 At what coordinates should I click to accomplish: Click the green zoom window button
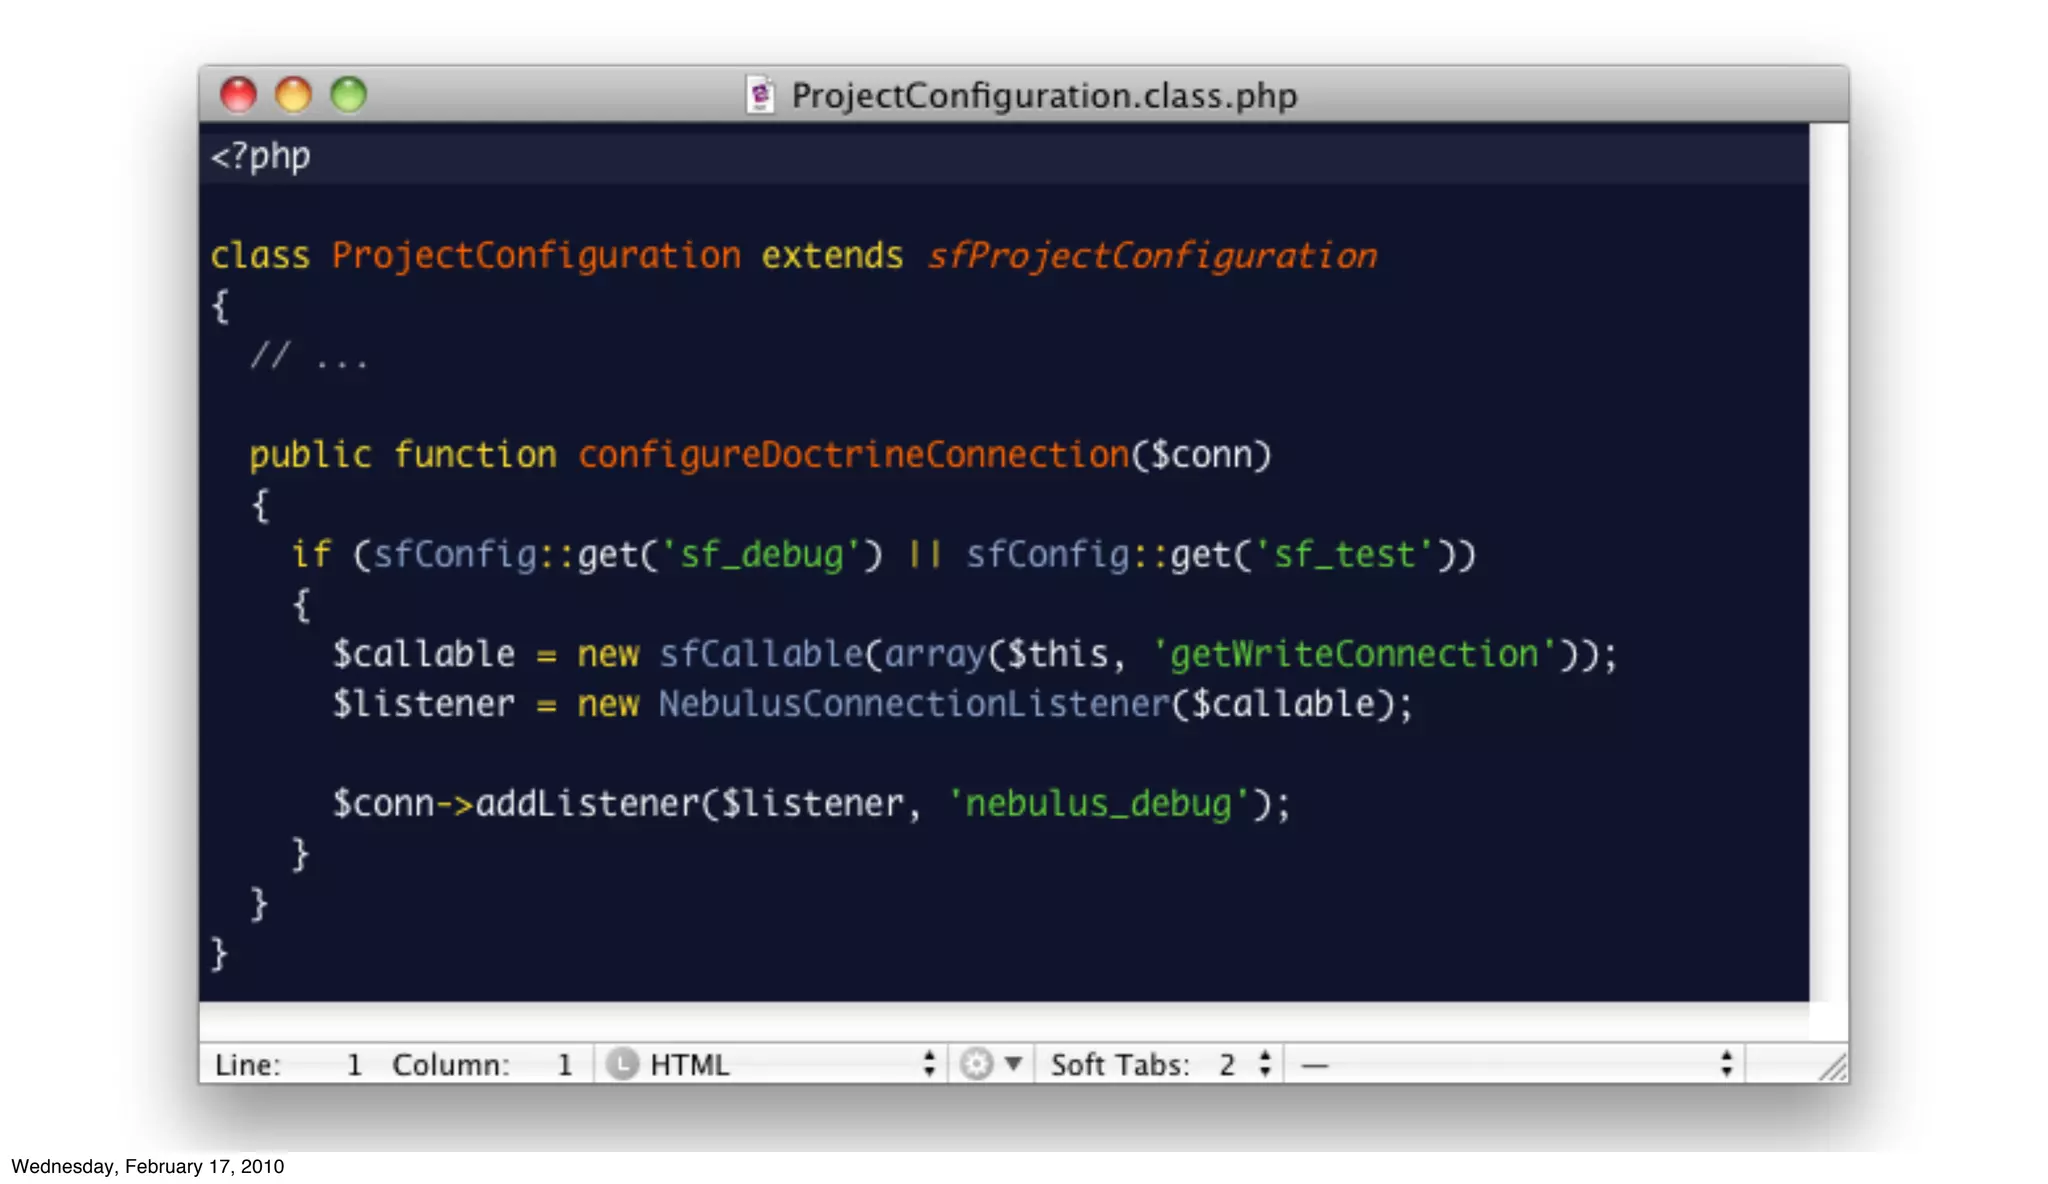(x=349, y=95)
